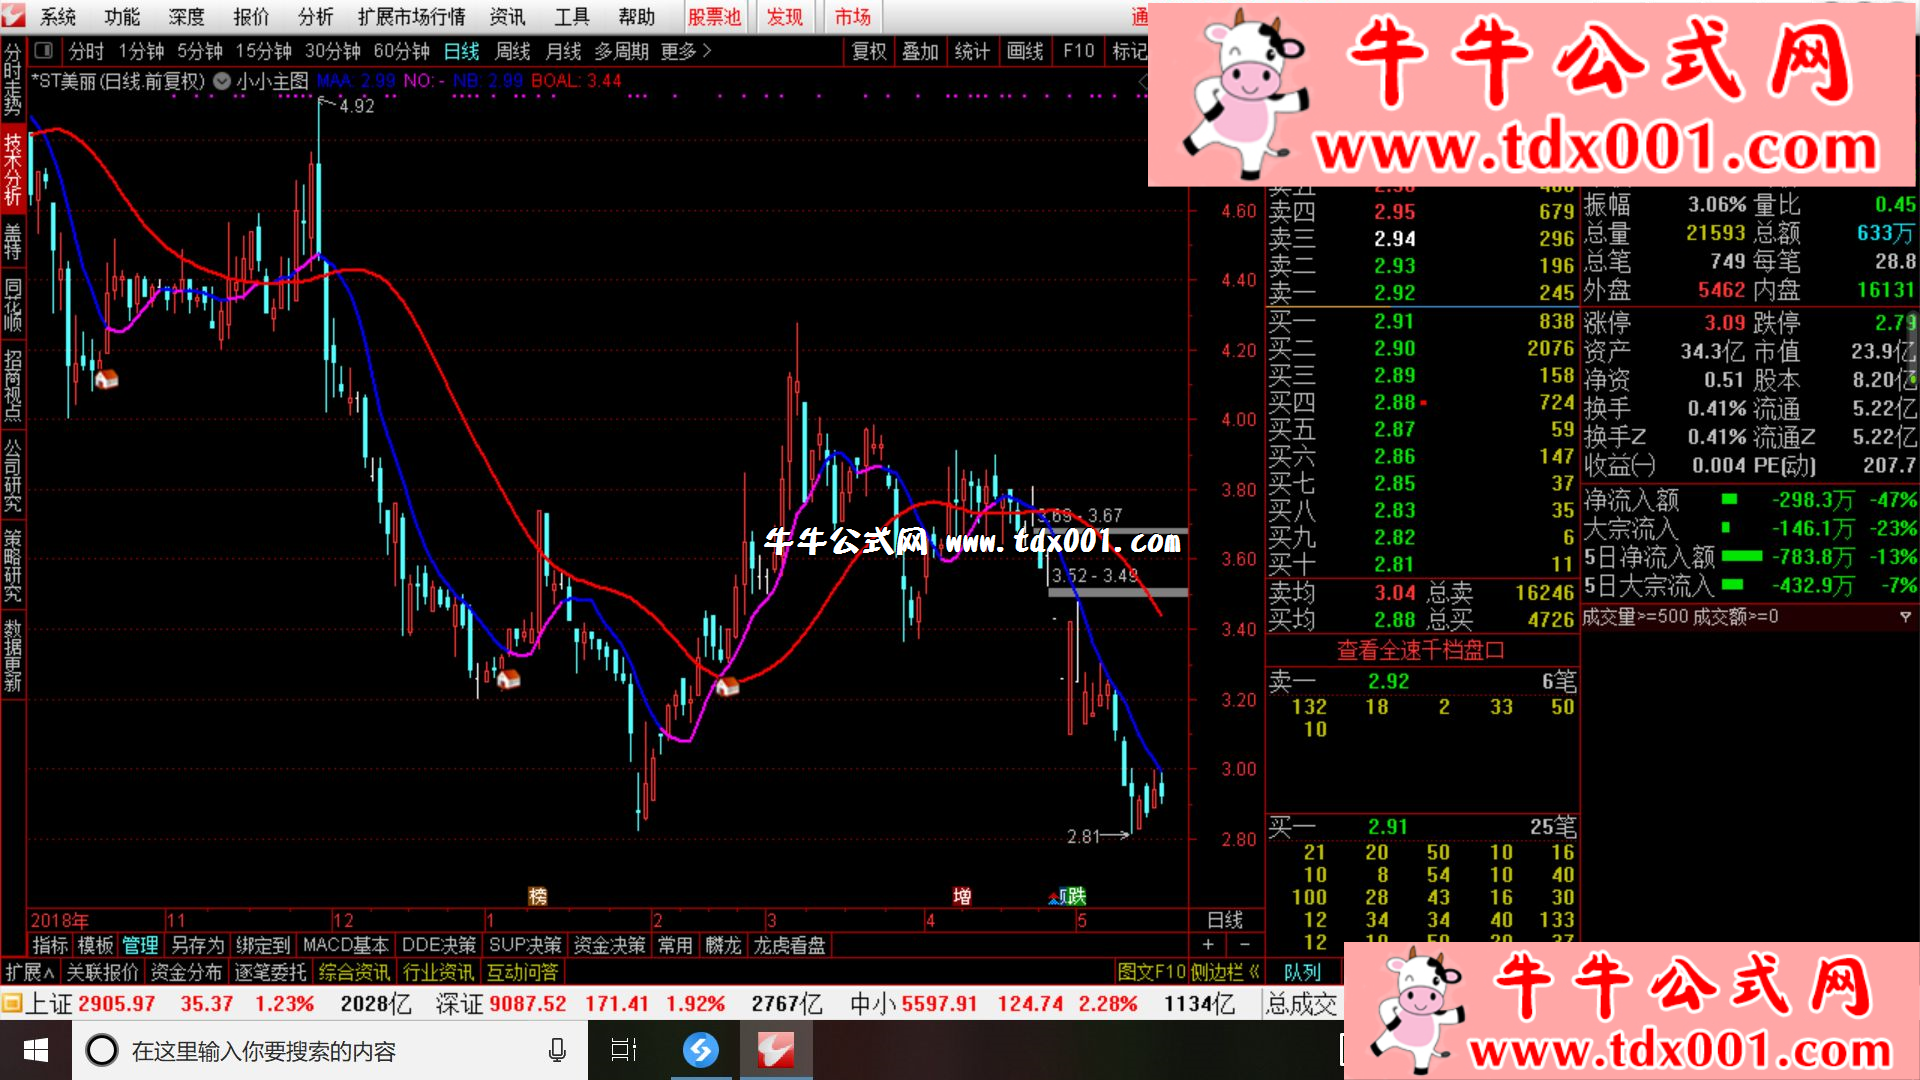Select the 30分钟 period
Viewport: 1920px width, 1080px height.
click(332, 51)
